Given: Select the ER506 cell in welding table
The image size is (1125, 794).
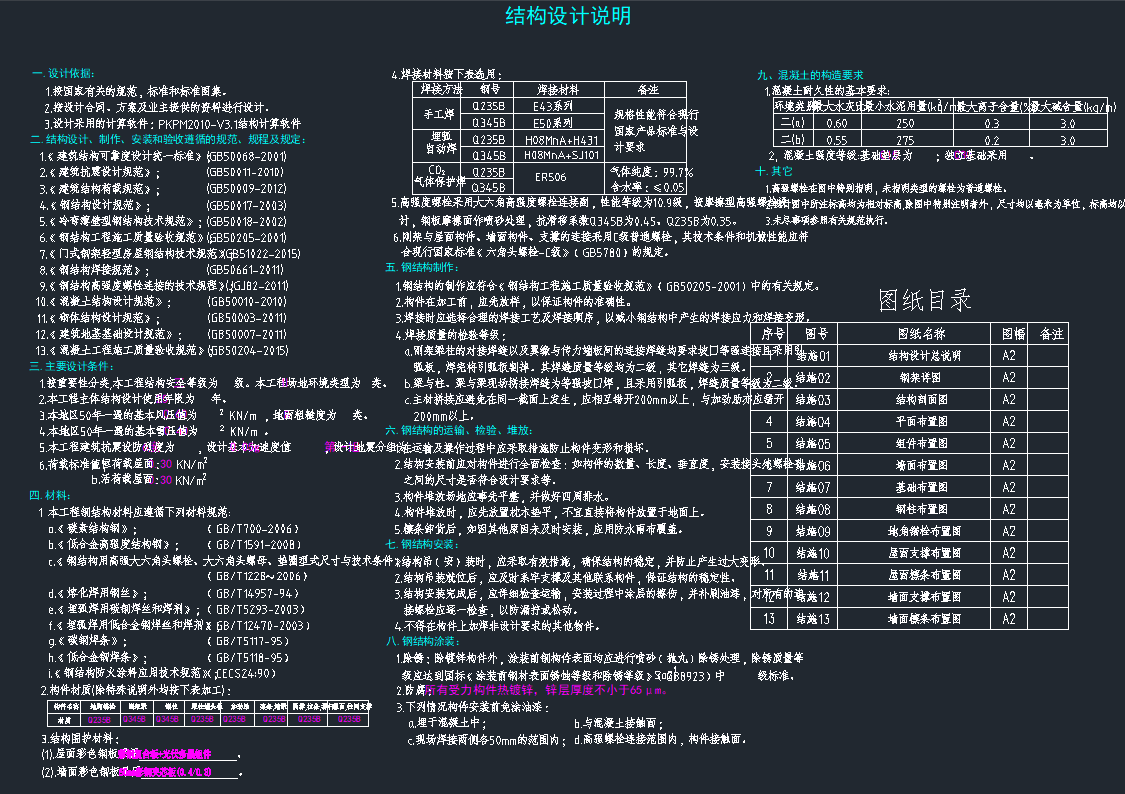Looking at the screenshot, I should (x=551, y=178).
